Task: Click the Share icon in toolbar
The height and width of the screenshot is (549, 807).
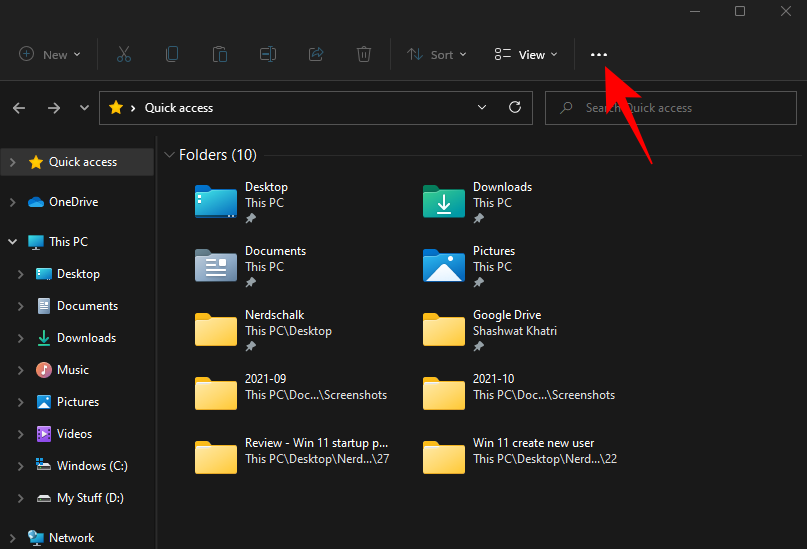Action: coord(317,55)
